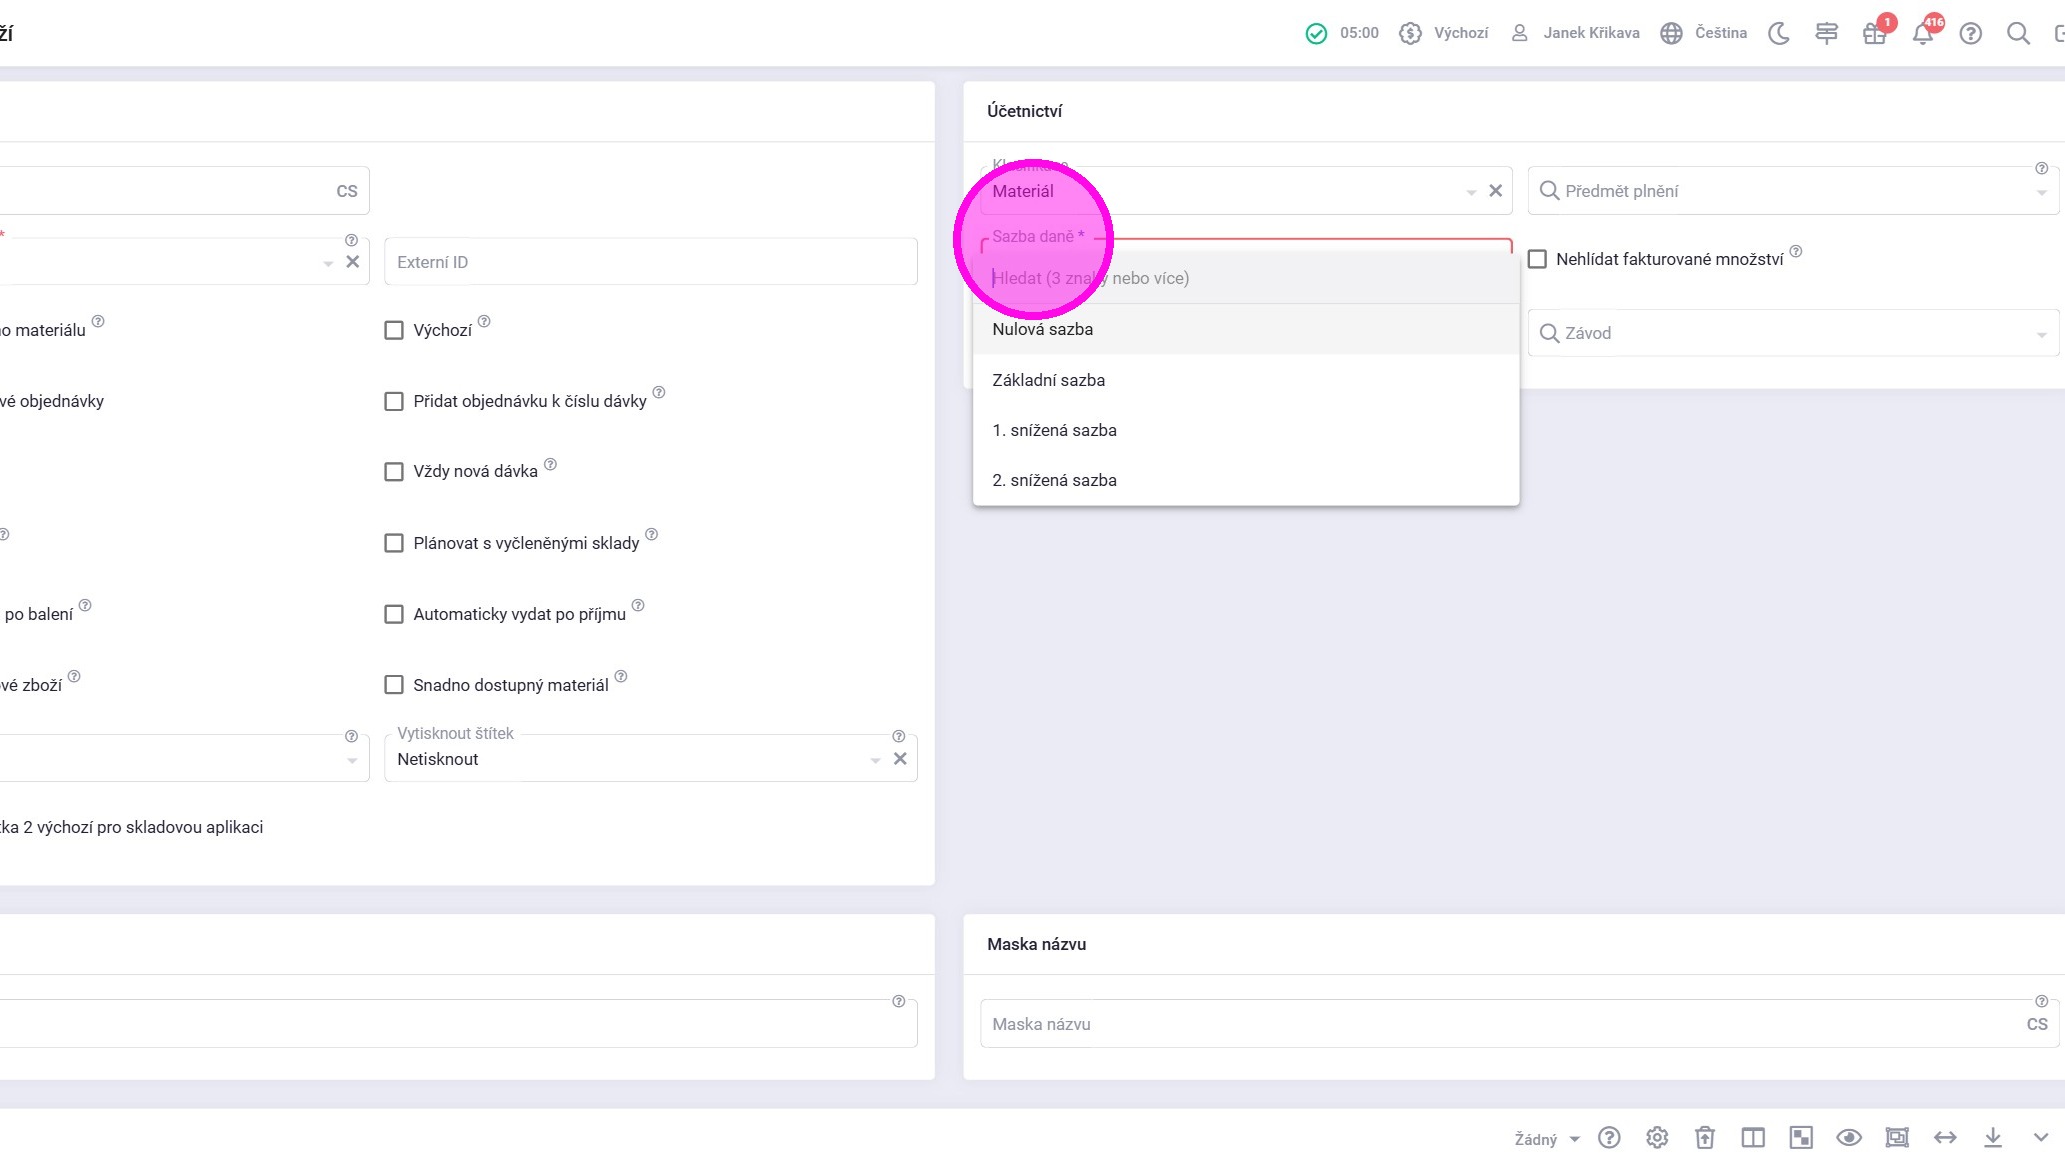Screen dimensions: 2065x1153
Task: Click the eye preview icon in bottom toolbar
Action: click(x=1849, y=1138)
